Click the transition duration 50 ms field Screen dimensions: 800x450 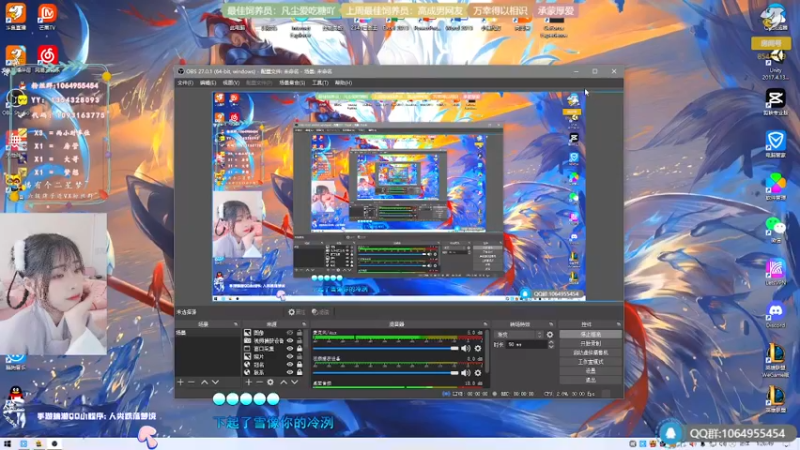[526, 345]
